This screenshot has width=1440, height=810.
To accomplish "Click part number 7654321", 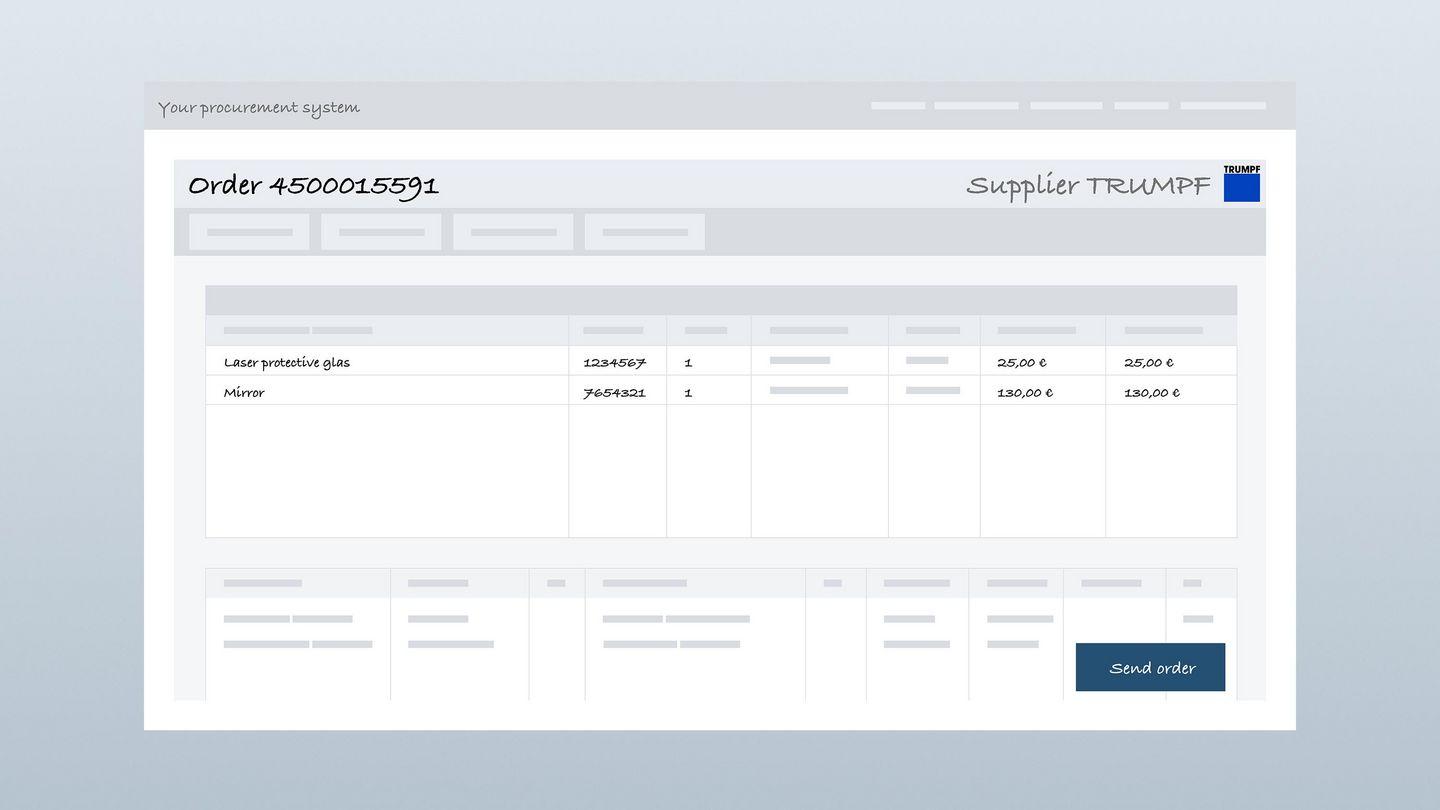I will 614,392.
